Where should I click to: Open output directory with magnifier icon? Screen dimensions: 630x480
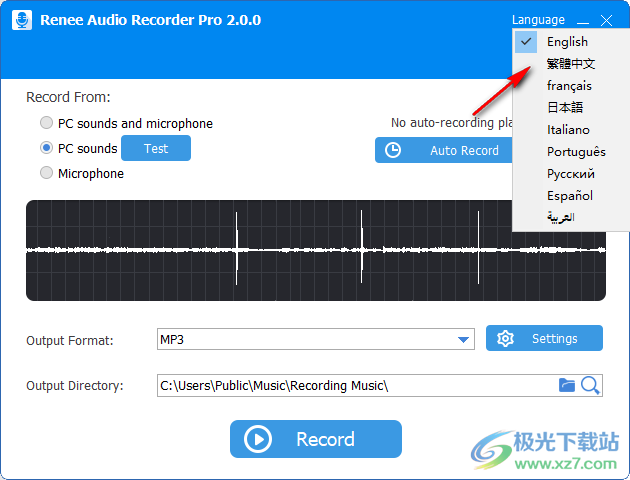[x=590, y=386]
